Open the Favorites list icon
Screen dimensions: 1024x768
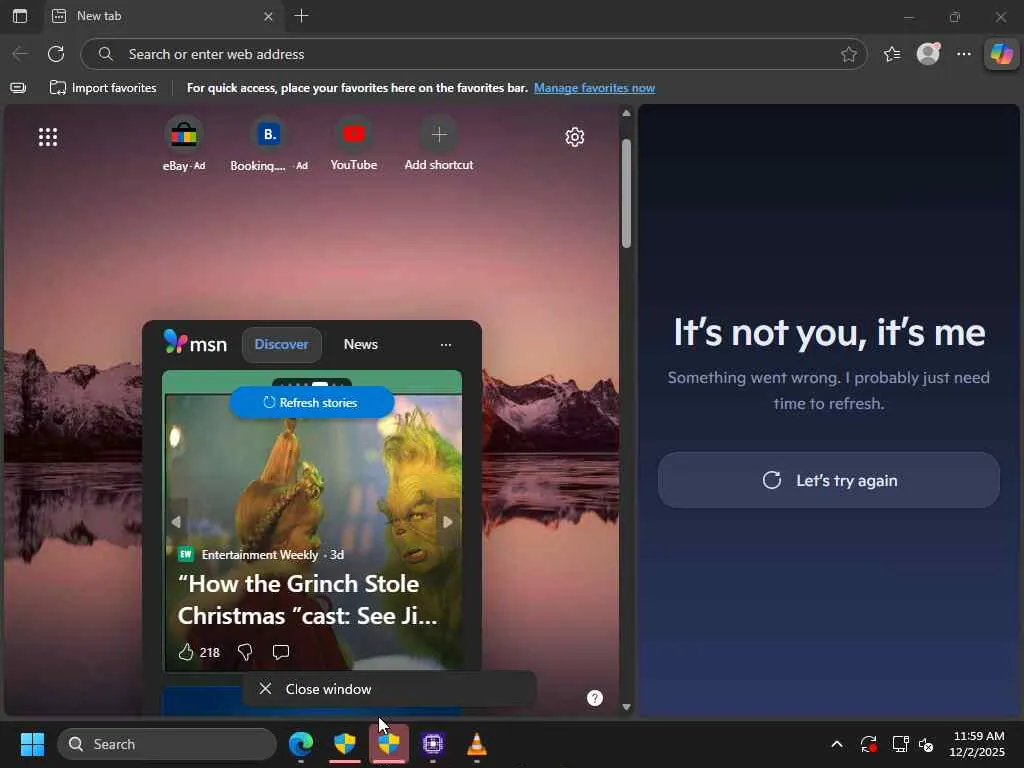891,54
